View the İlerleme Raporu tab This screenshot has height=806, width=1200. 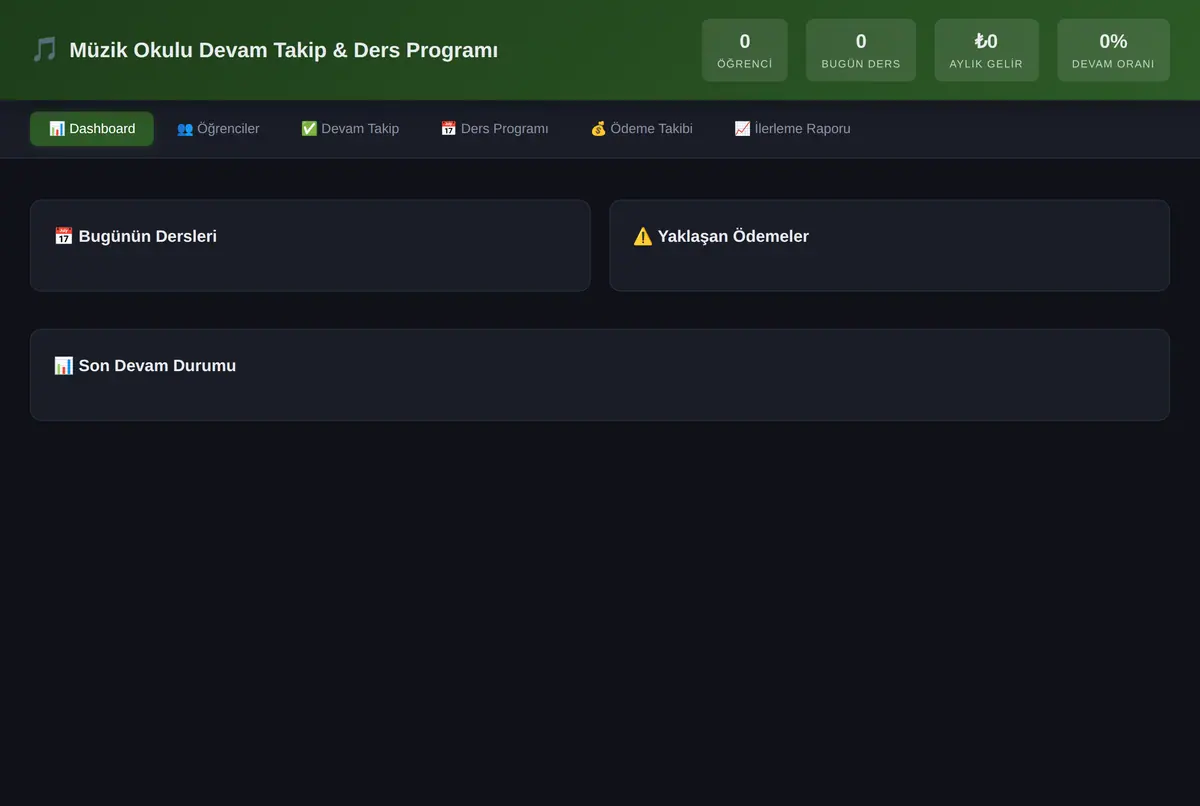pyautogui.click(x=792, y=129)
